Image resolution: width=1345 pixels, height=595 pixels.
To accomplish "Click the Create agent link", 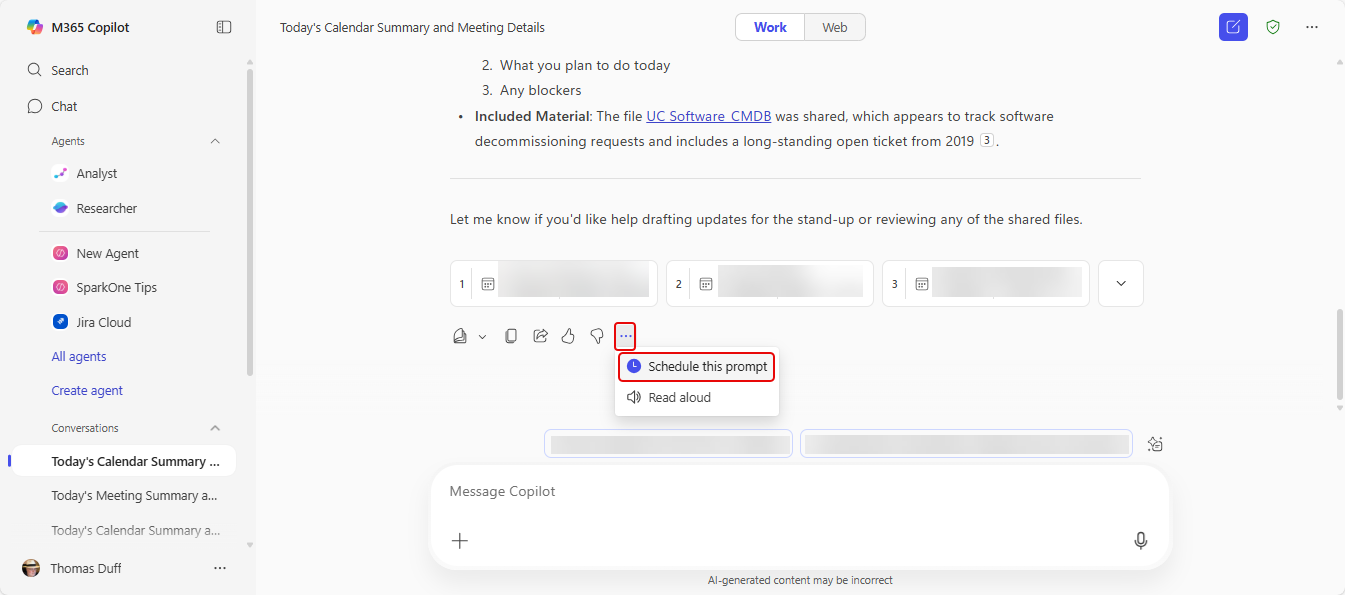I will (87, 391).
